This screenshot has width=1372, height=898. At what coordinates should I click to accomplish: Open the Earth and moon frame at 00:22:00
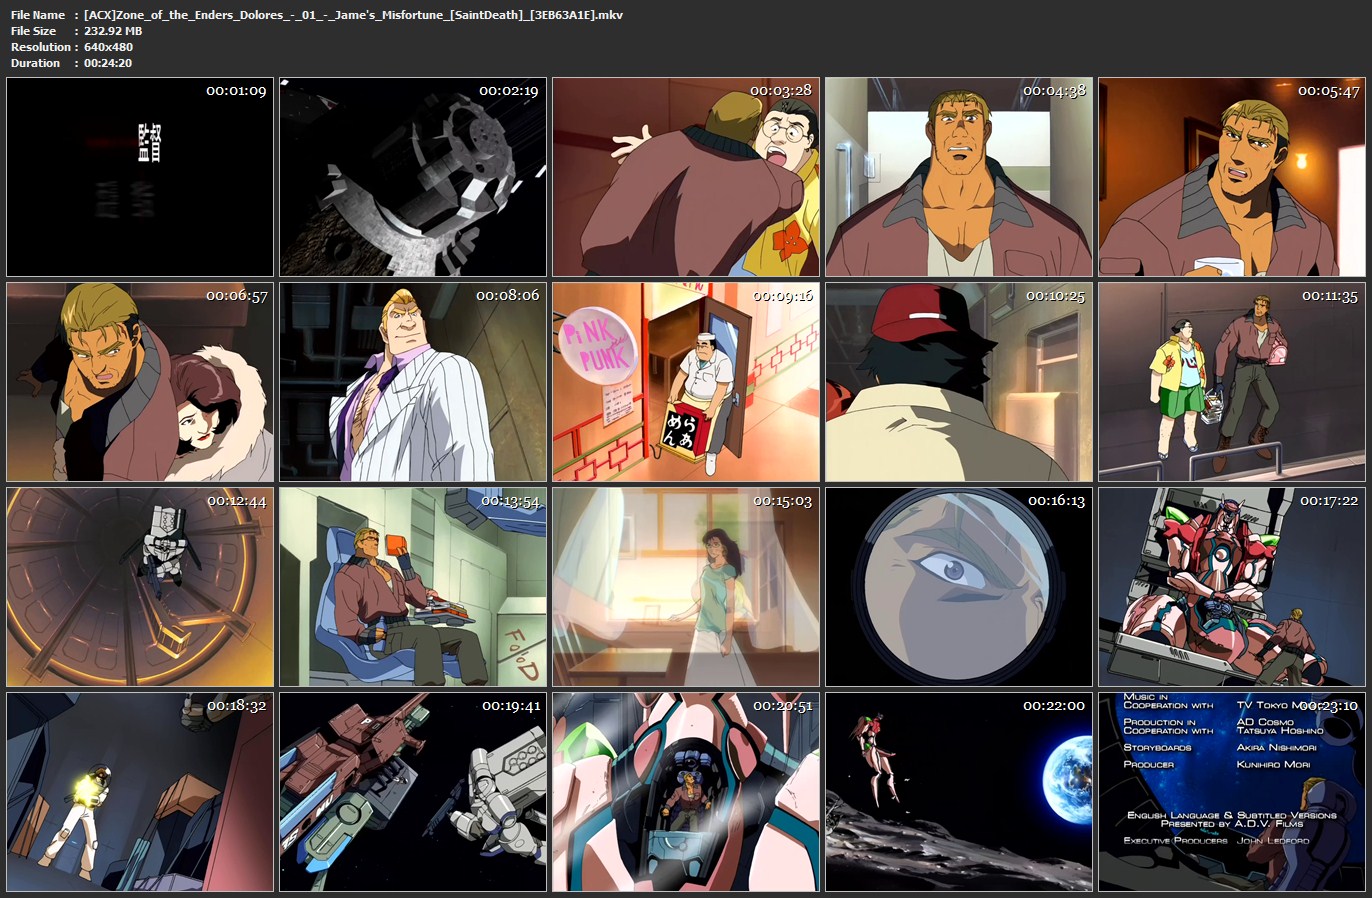pyautogui.click(x=959, y=792)
